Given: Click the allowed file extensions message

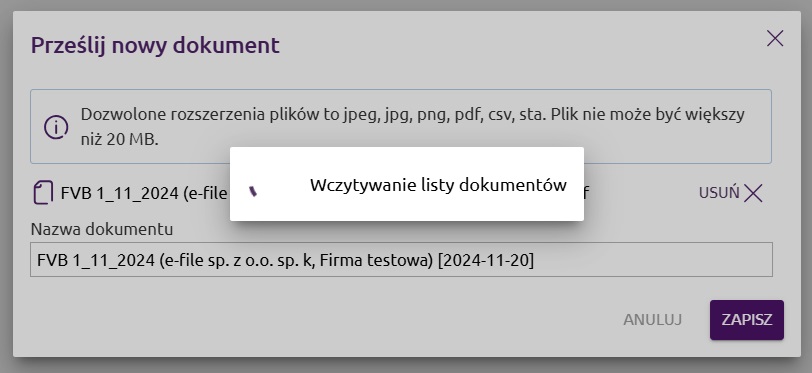Looking at the screenshot, I should [401, 127].
